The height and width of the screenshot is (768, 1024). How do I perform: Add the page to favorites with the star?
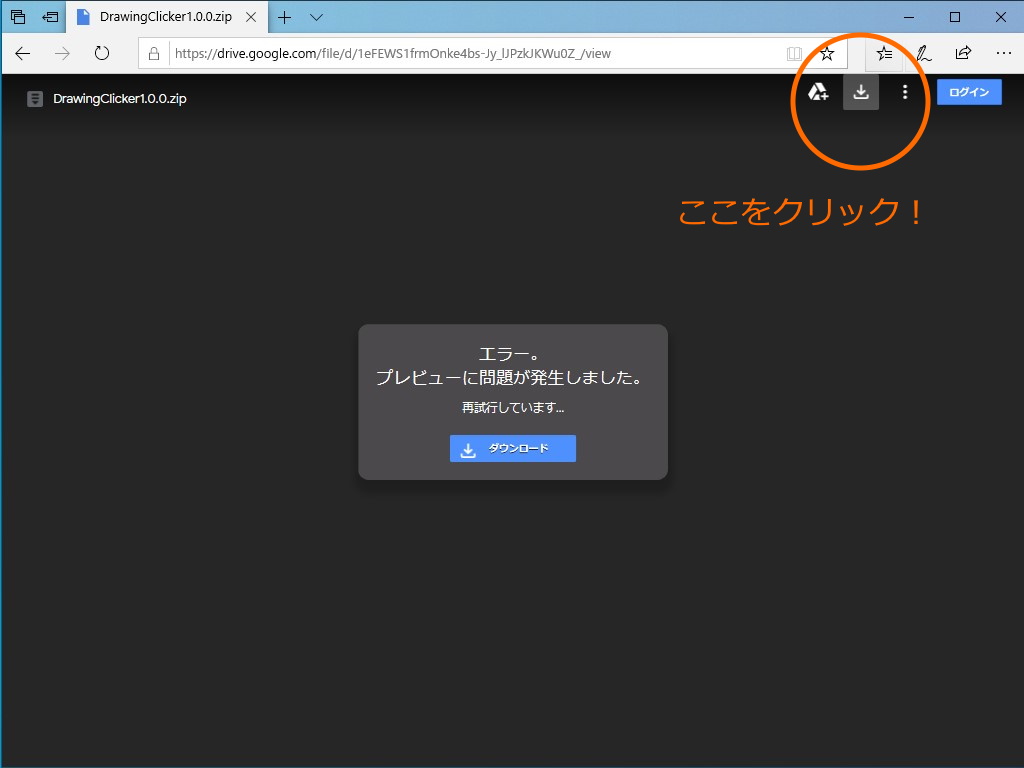pyautogui.click(x=826, y=54)
